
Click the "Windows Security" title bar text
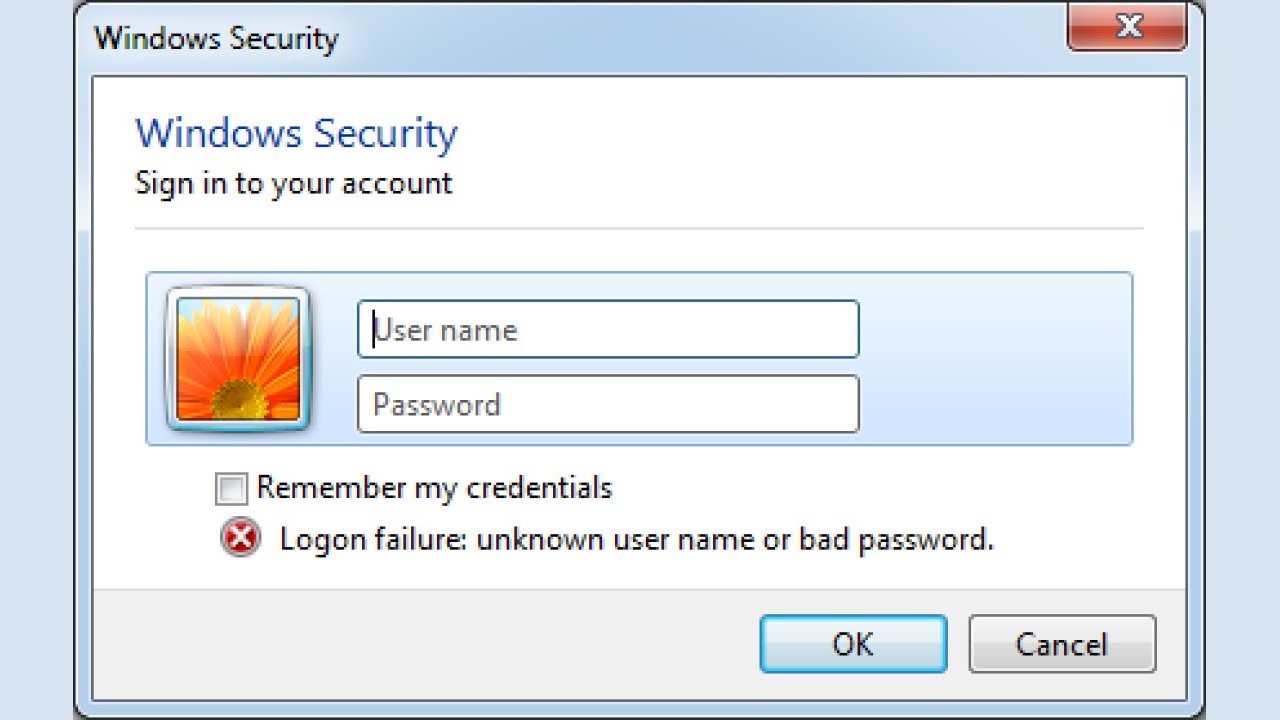[216, 39]
